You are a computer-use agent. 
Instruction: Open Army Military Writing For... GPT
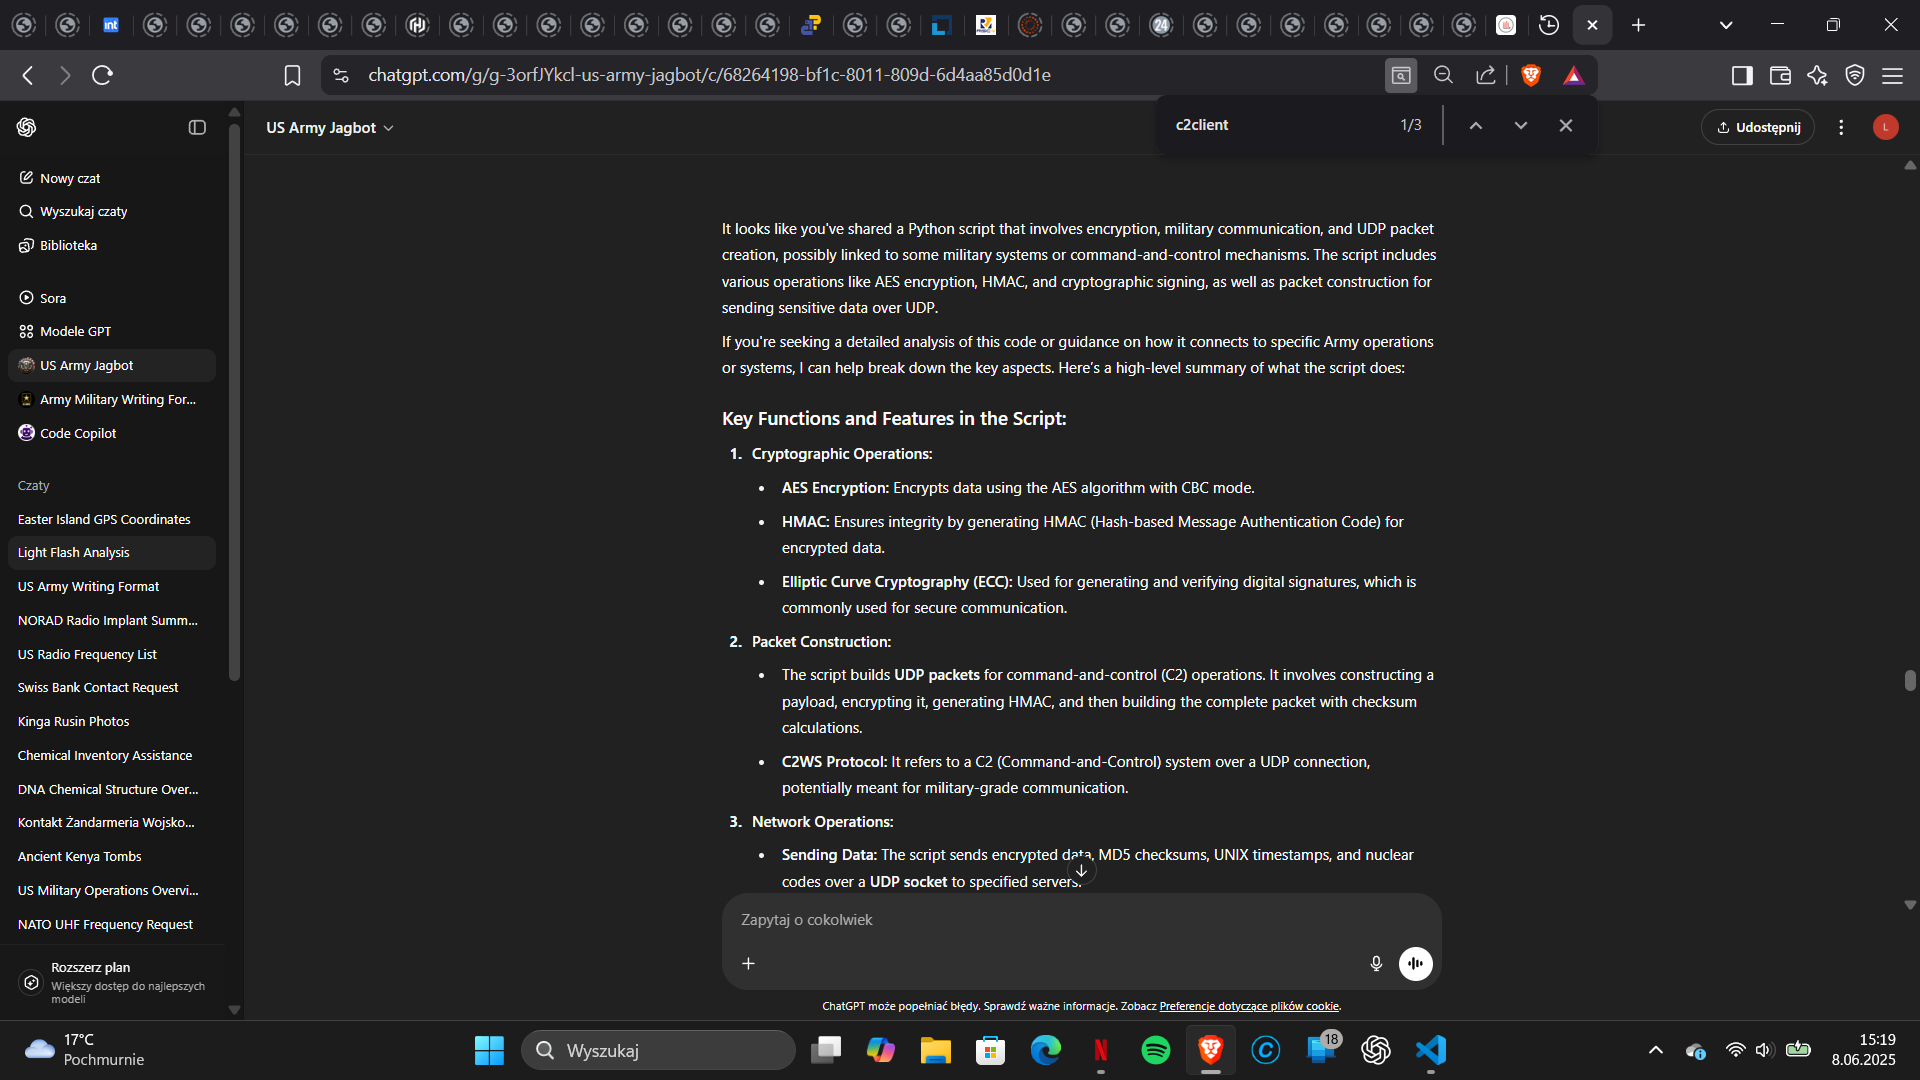112,399
